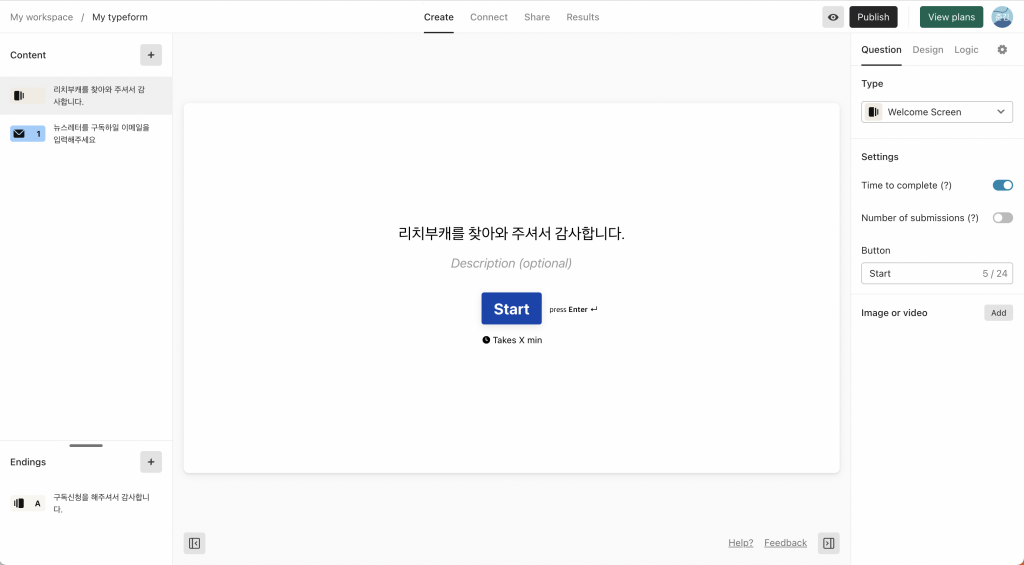Select the email question icon numbered 1
The image size is (1024, 565).
pos(27,134)
